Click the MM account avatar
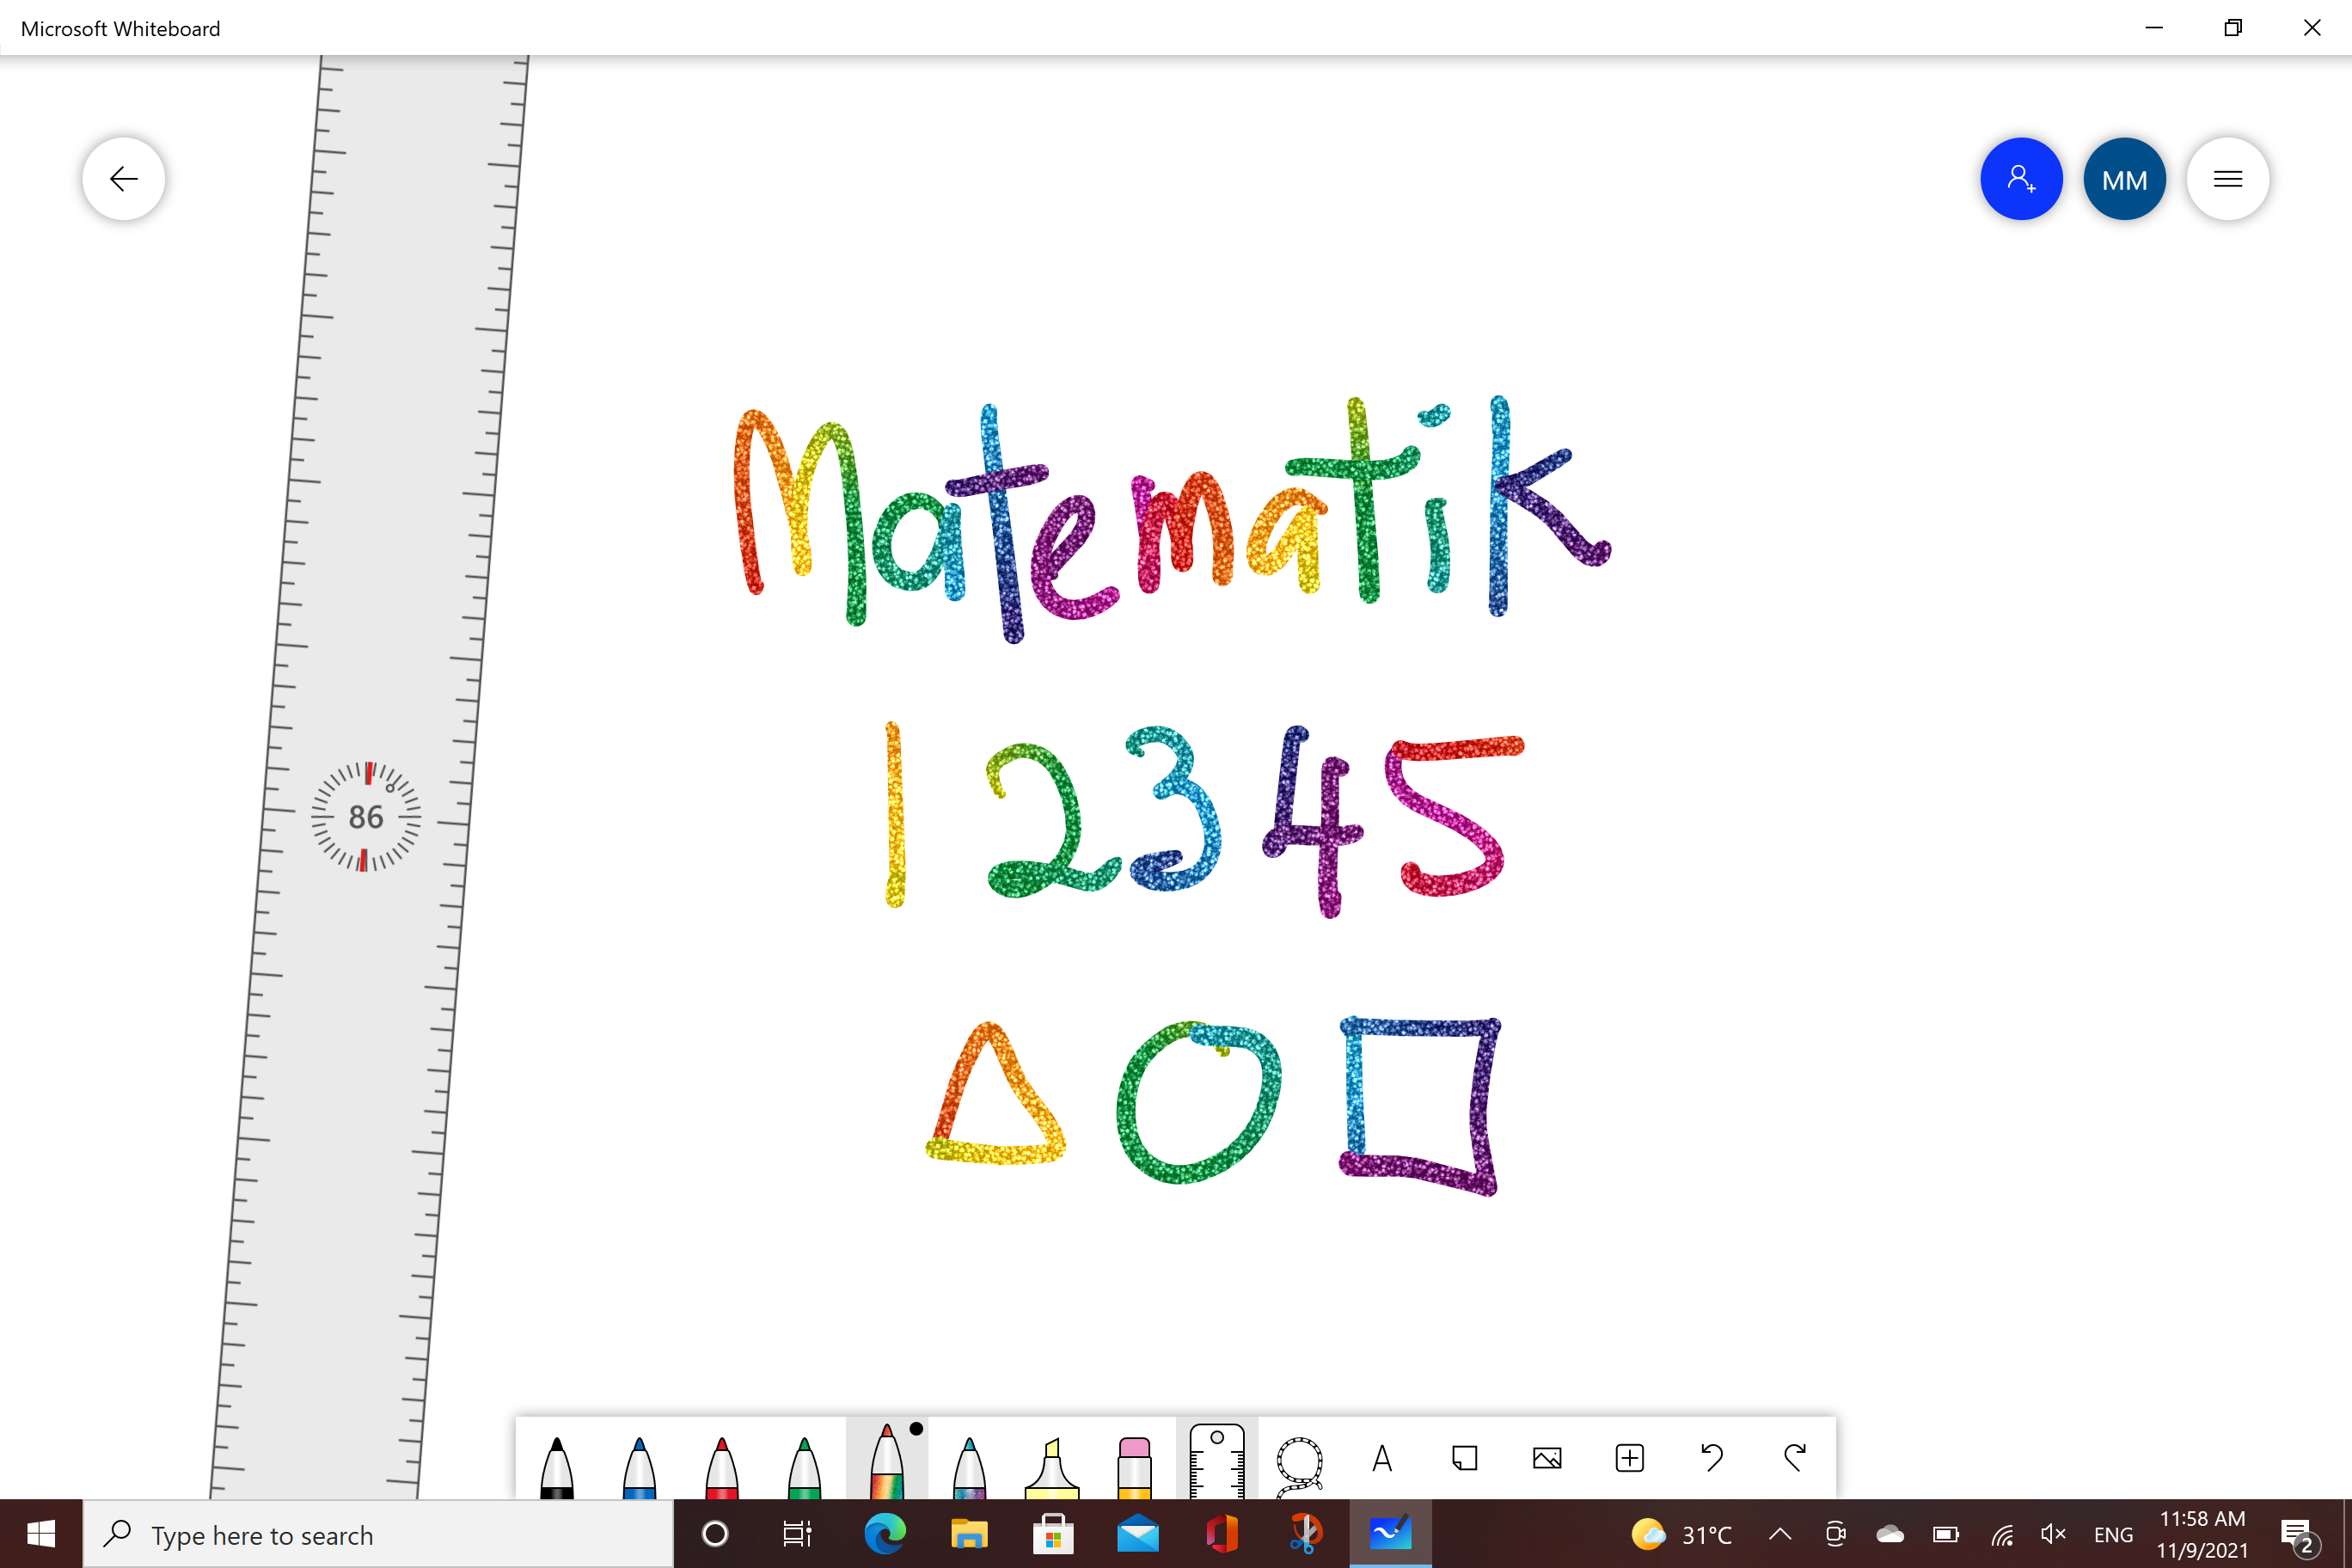 2124,178
